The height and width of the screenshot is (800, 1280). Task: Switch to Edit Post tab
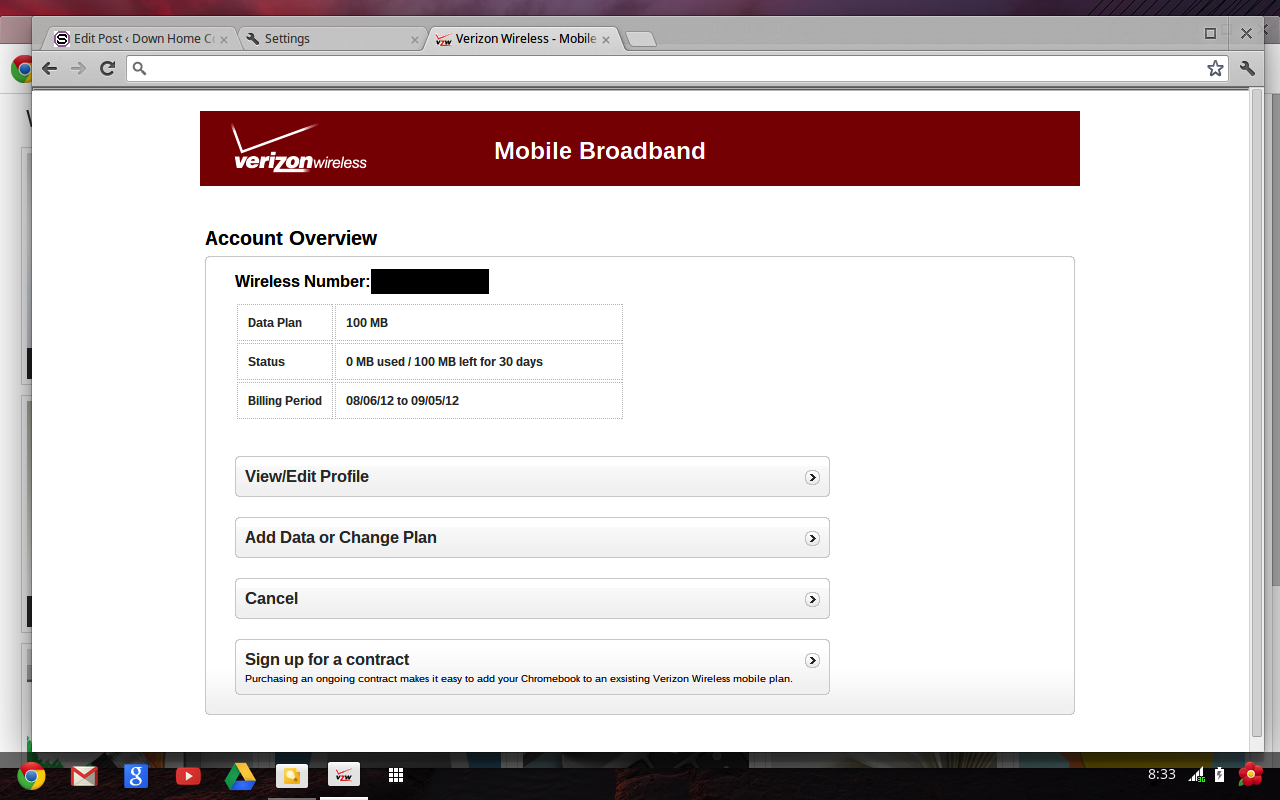(140, 39)
